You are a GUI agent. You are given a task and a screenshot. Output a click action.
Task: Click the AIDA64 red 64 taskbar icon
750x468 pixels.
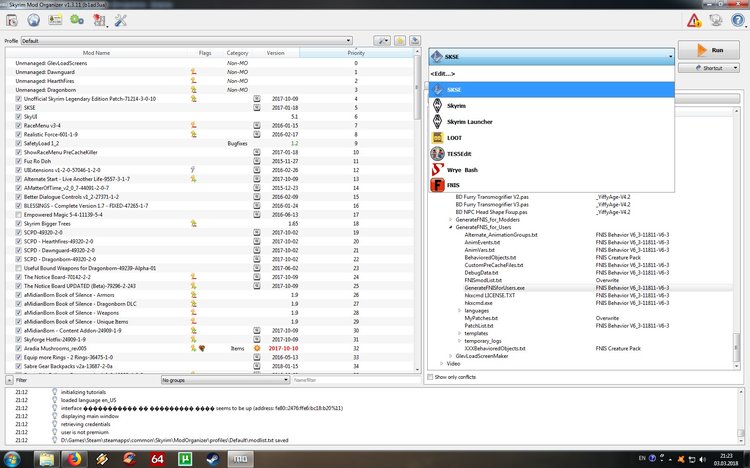(x=157, y=459)
